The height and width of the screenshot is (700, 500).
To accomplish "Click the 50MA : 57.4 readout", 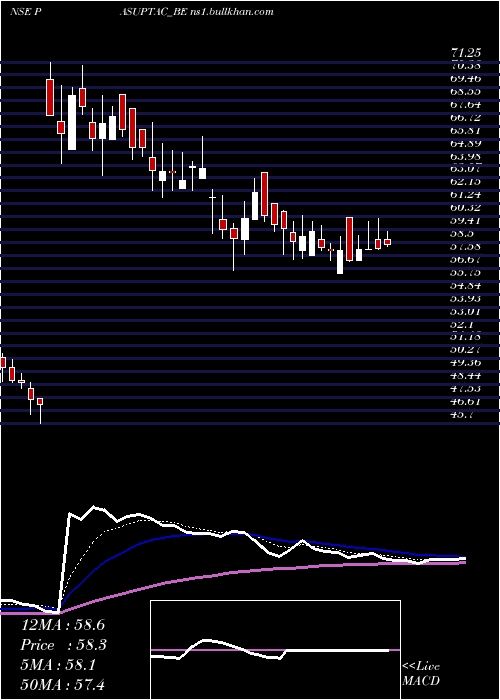I will (63, 684).
